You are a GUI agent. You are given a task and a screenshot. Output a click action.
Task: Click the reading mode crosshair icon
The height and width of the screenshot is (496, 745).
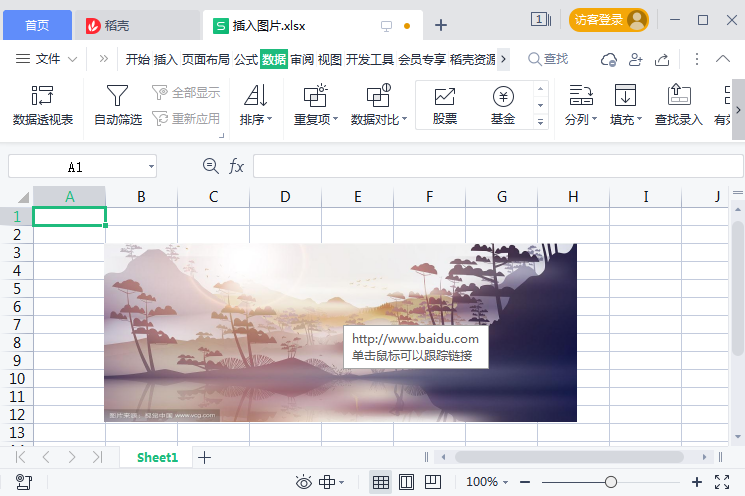pos(327,482)
